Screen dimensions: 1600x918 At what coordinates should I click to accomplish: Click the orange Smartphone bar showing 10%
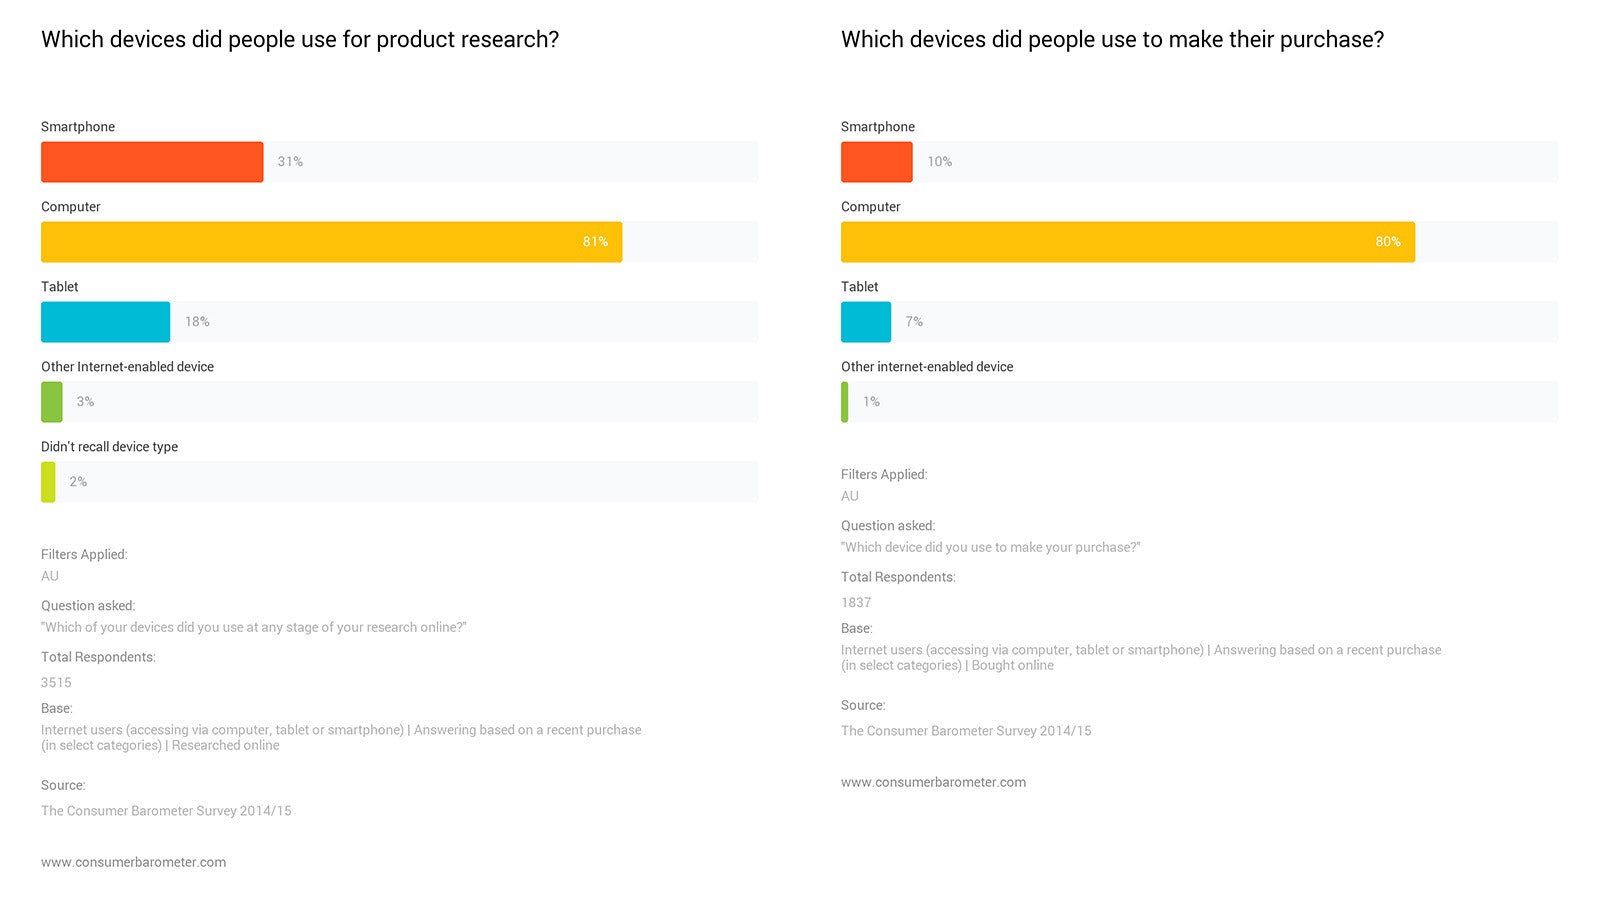coord(876,162)
